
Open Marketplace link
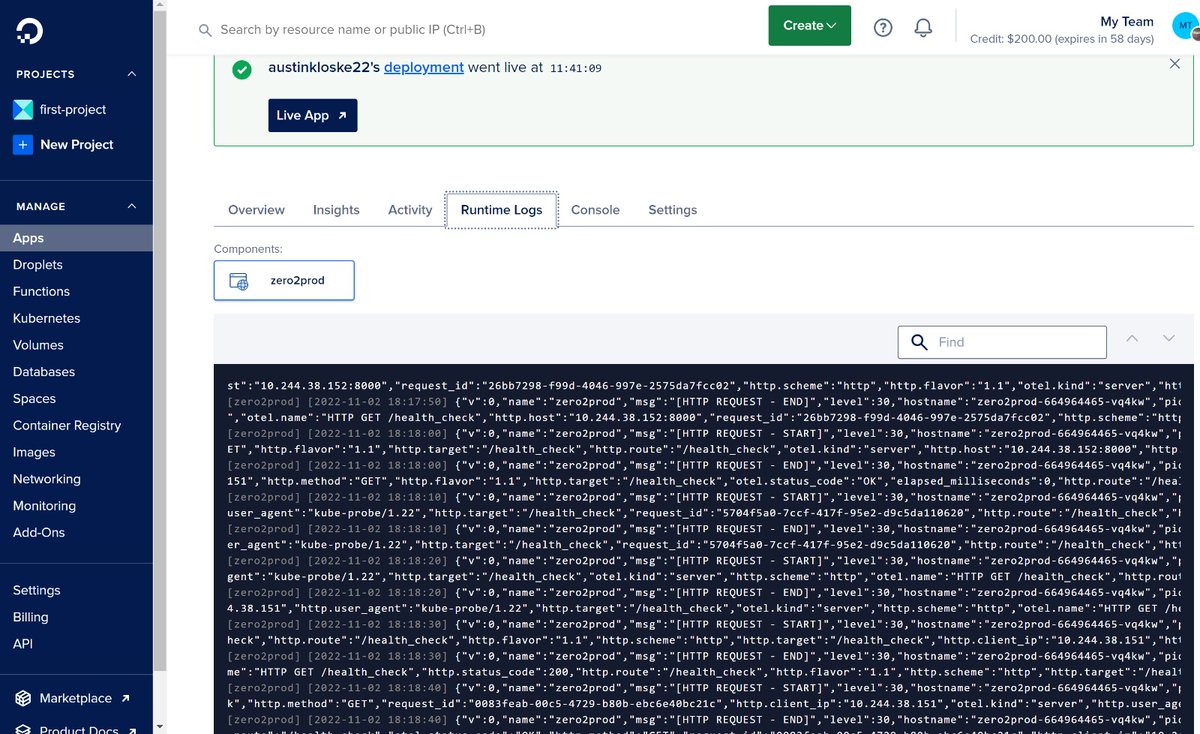[75, 698]
